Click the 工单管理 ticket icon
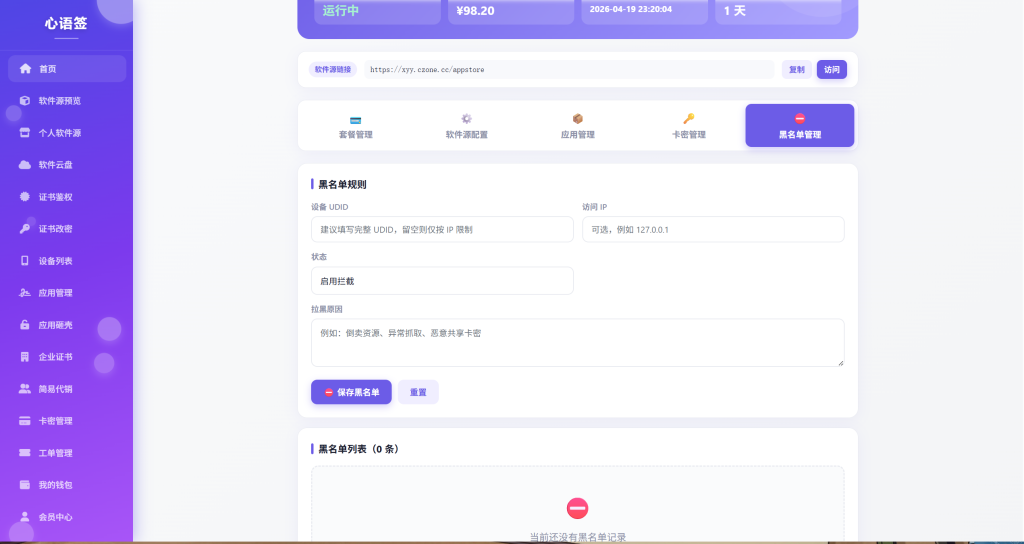Image resolution: width=1024 pixels, height=544 pixels. [25, 453]
